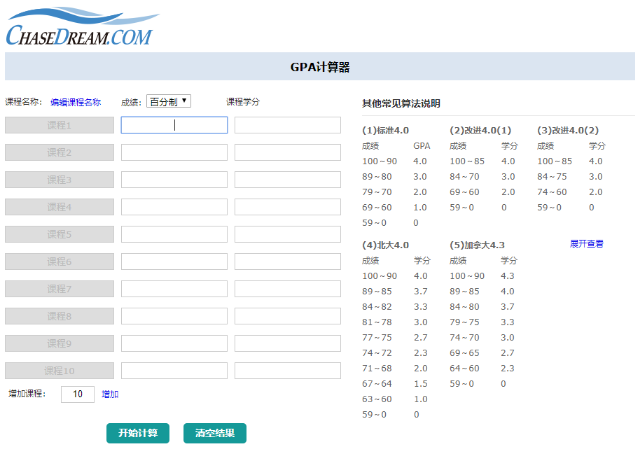Click the 增加 link to add courses
This screenshot has width=640, height=454.
click(x=110, y=394)
